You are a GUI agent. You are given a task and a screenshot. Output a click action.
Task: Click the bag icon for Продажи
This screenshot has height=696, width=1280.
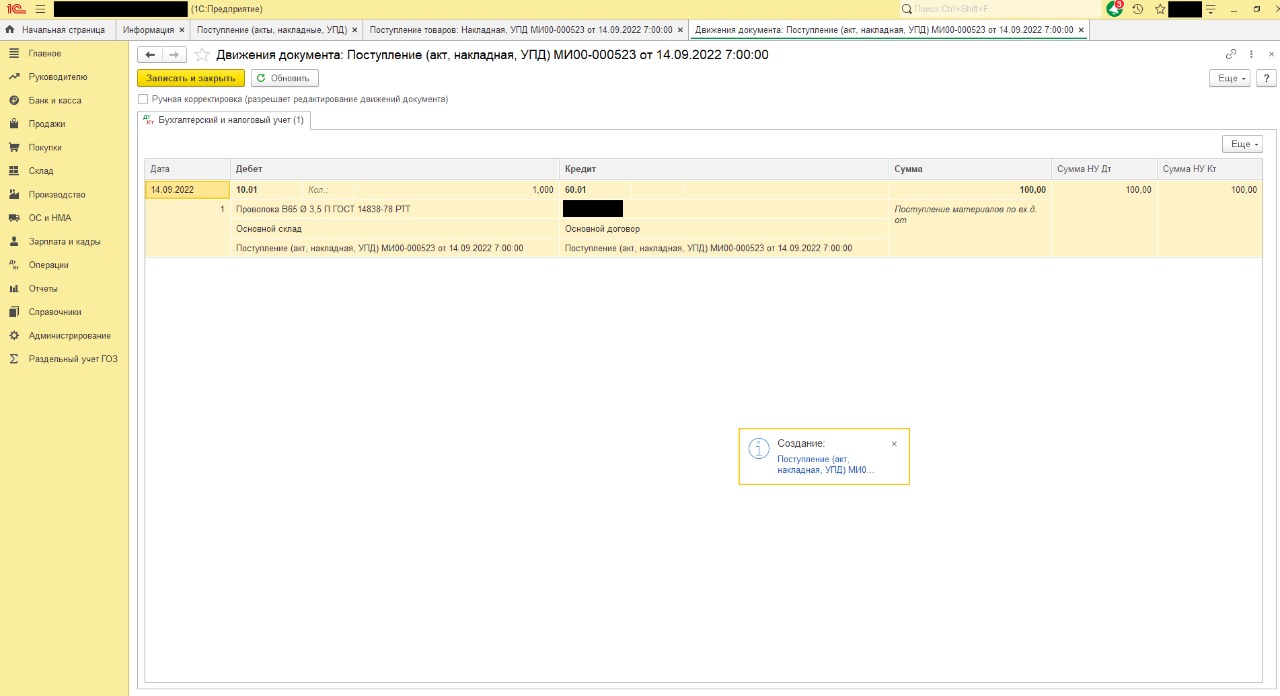(x=14, y=124)
